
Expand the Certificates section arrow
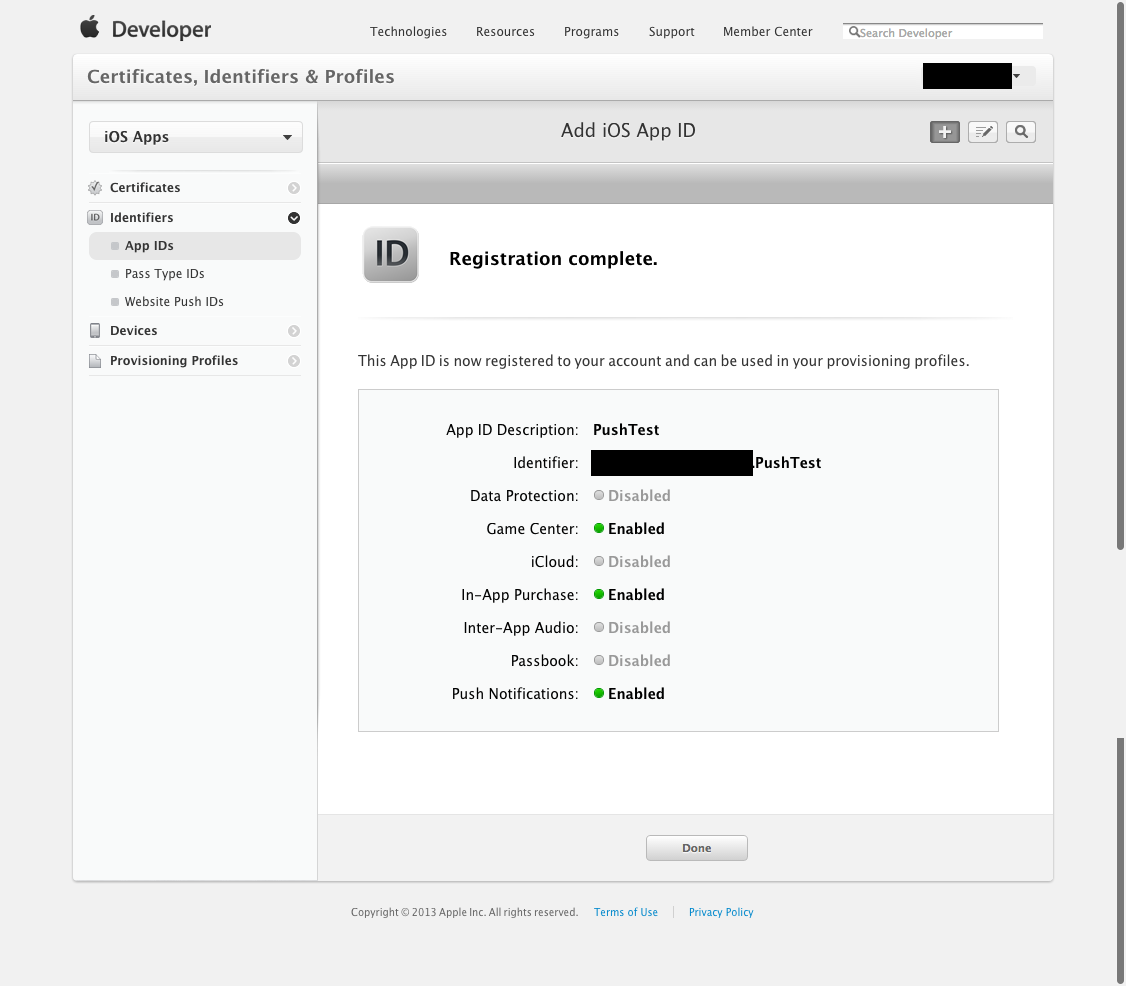[x=294, y=188]
